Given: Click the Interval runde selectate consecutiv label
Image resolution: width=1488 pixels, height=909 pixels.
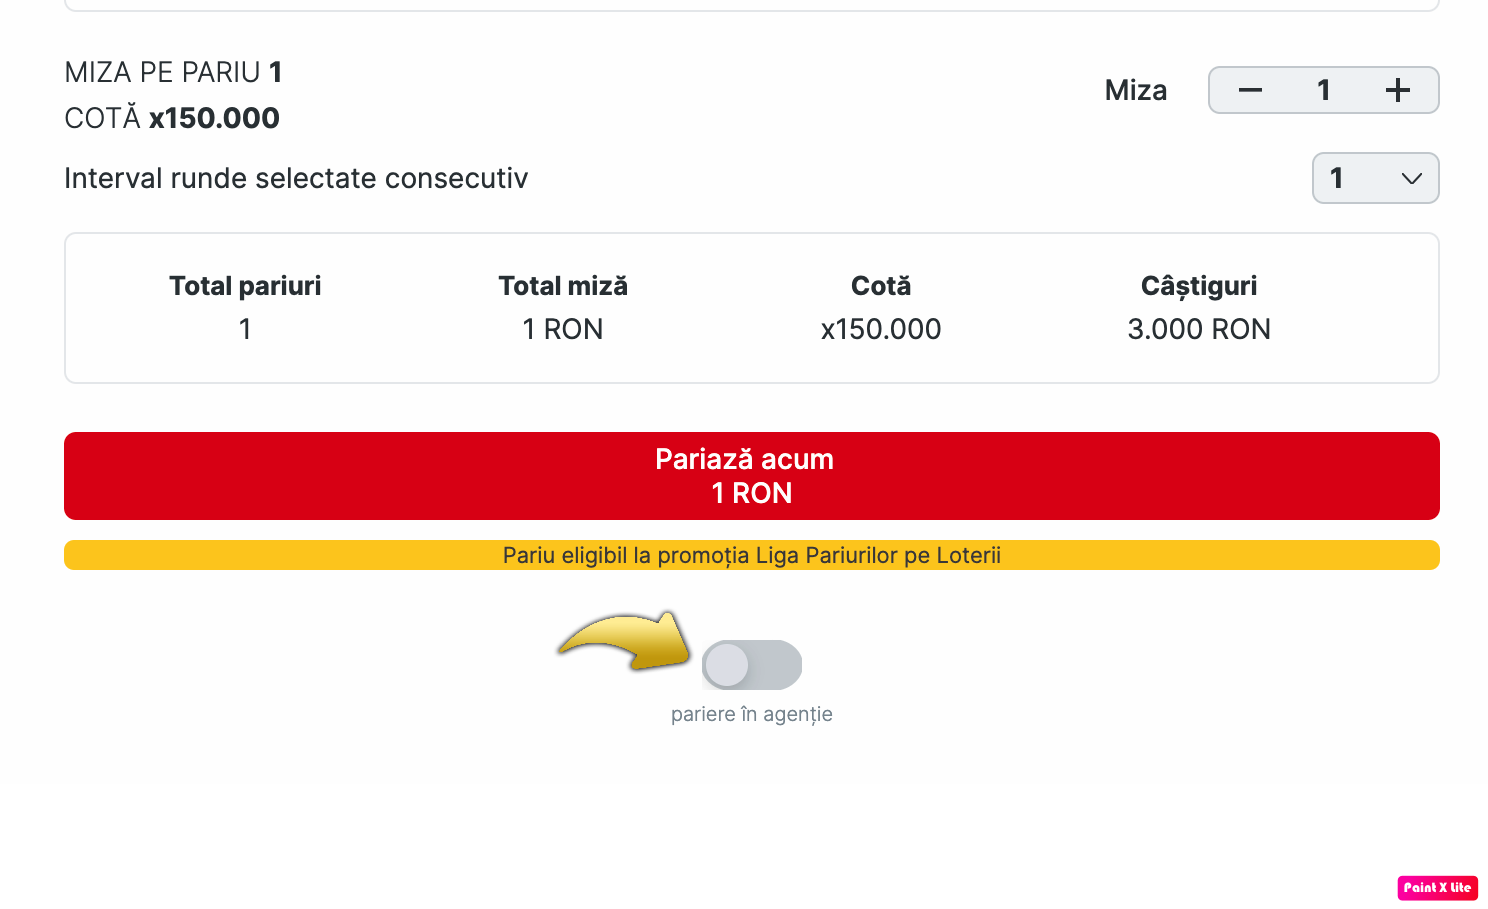Looking at the screenshot, I should point(296,178).
